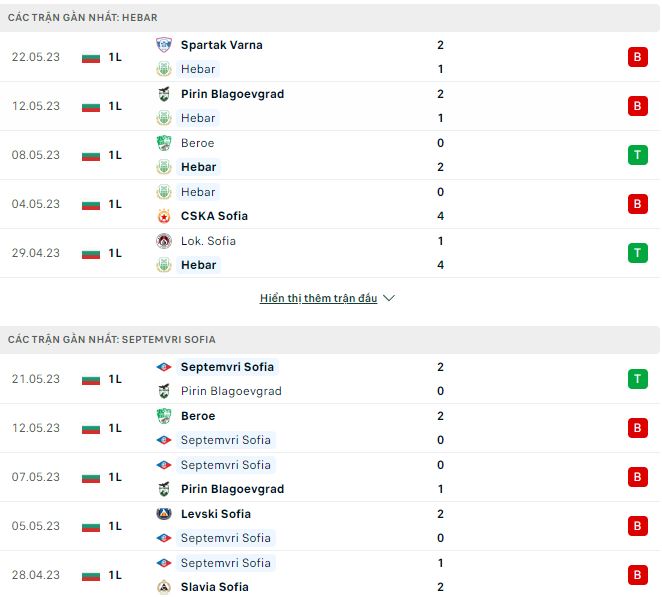Click green T badge on 21.05.23 Septemvri match
The image size is (662, 597).
[637, 379]
